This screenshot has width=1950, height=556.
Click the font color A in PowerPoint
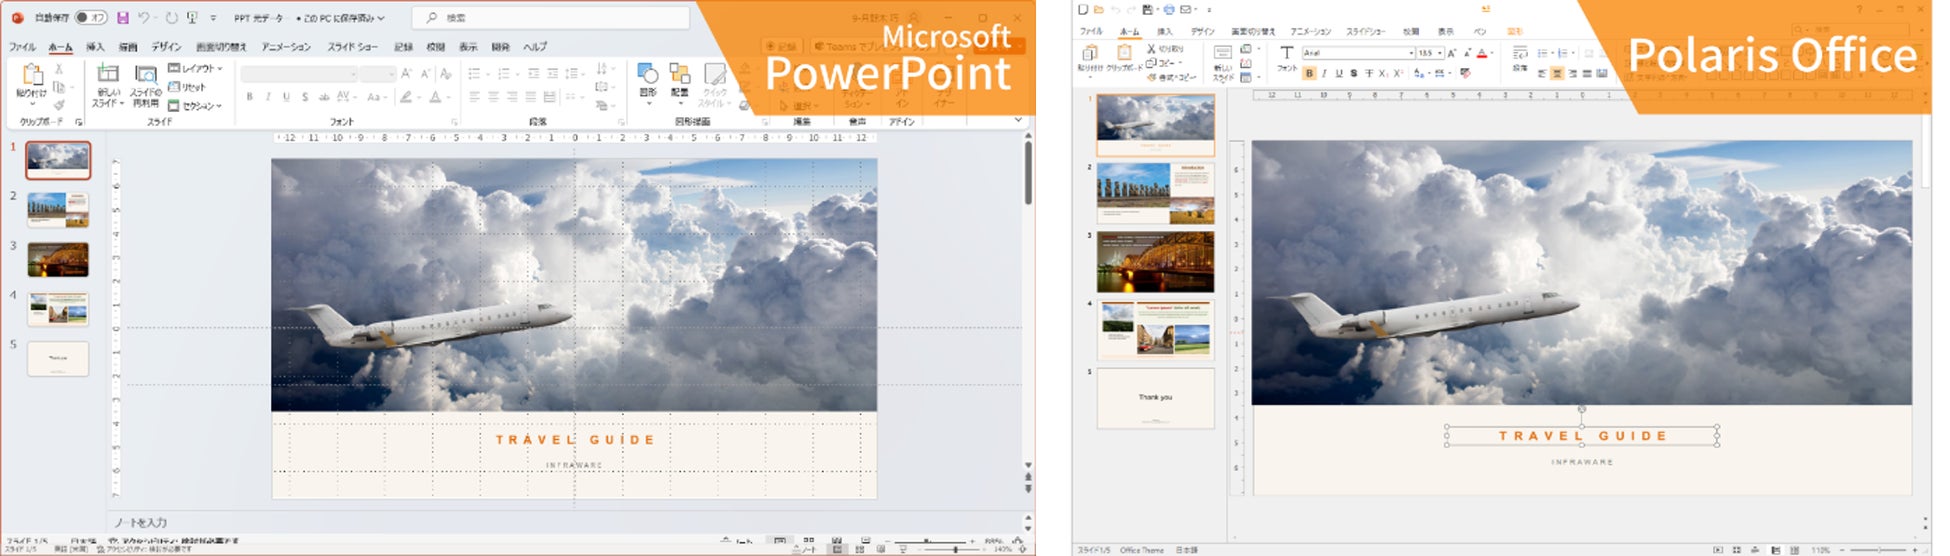(x=435, y=97)
